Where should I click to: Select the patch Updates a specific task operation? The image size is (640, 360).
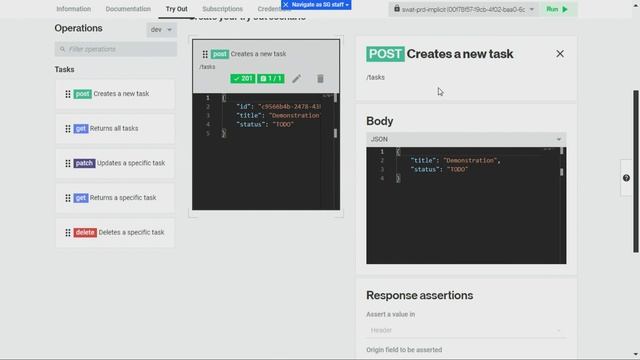[115, 163]
